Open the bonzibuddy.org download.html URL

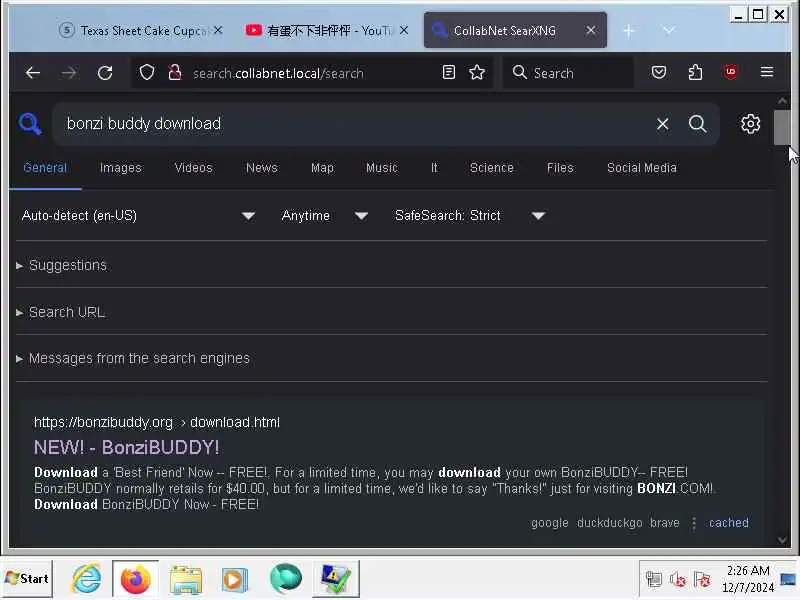(x=157, y=422)
